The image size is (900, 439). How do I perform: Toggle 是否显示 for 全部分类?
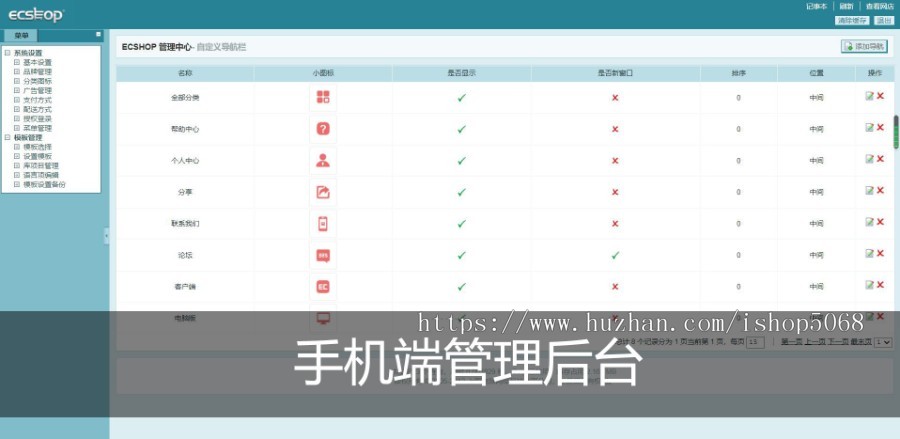pyautogui.click(x=461, y=98)
